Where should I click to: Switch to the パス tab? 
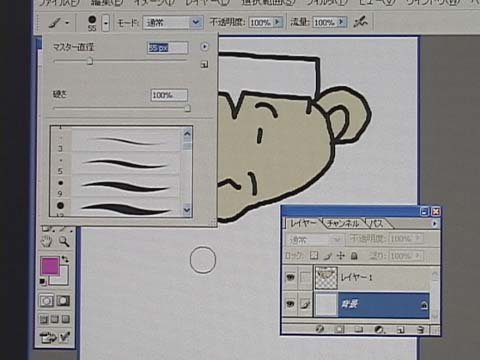[377, 224]
